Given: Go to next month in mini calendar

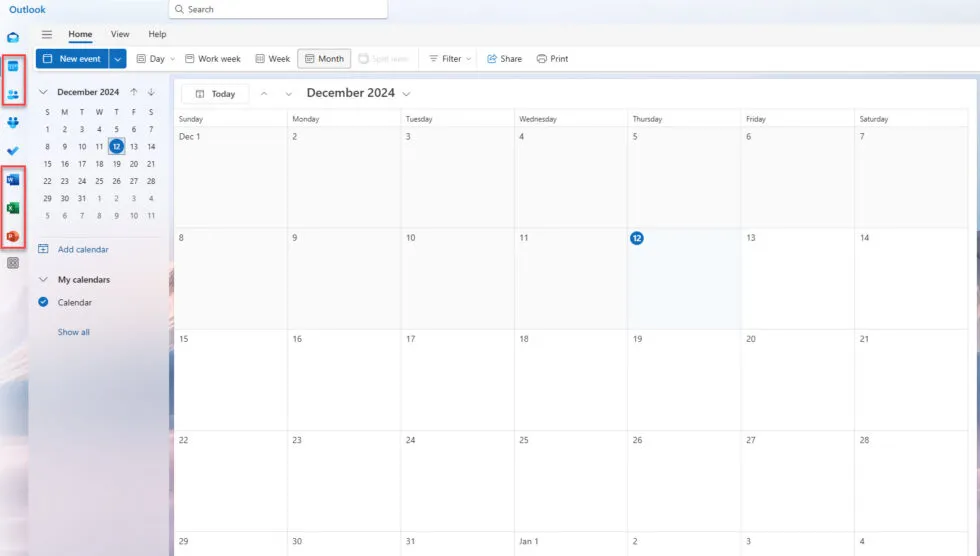Looking at the screenshot, I should coord(151,92).
